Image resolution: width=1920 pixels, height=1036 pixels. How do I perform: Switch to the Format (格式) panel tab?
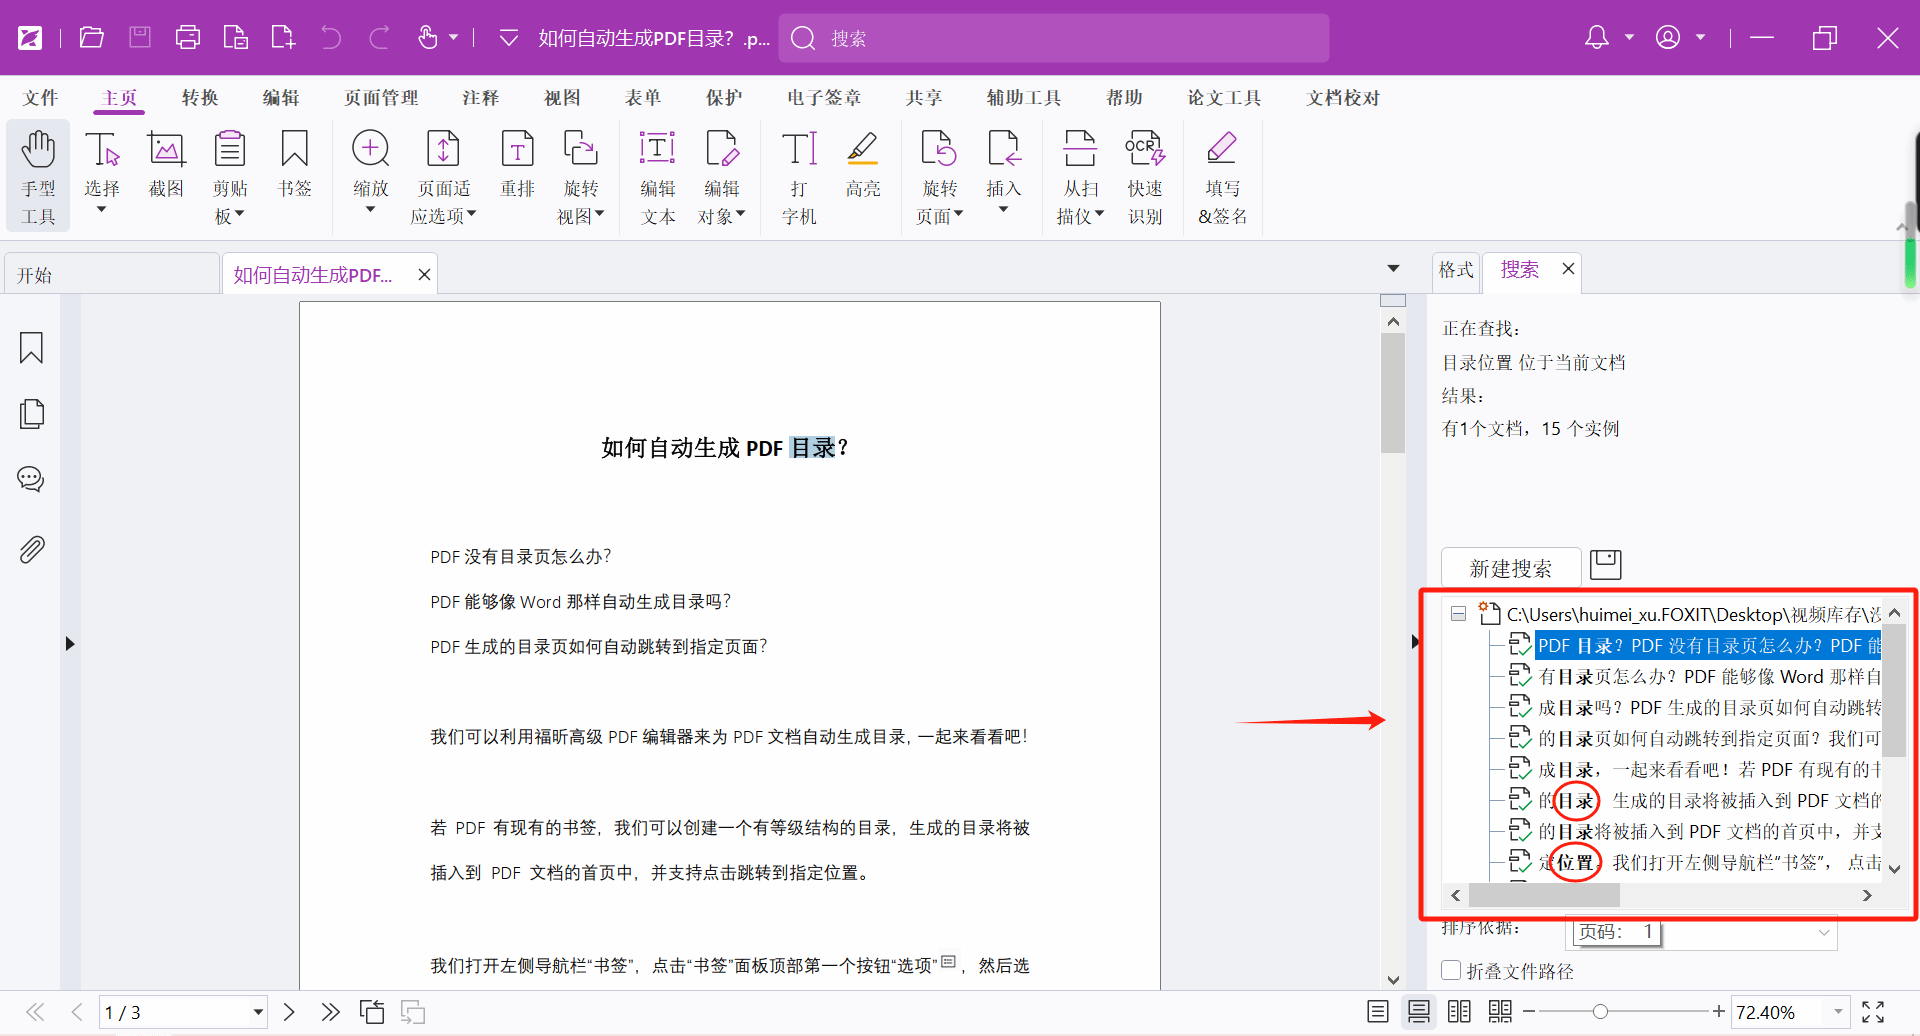[1456, 270]
